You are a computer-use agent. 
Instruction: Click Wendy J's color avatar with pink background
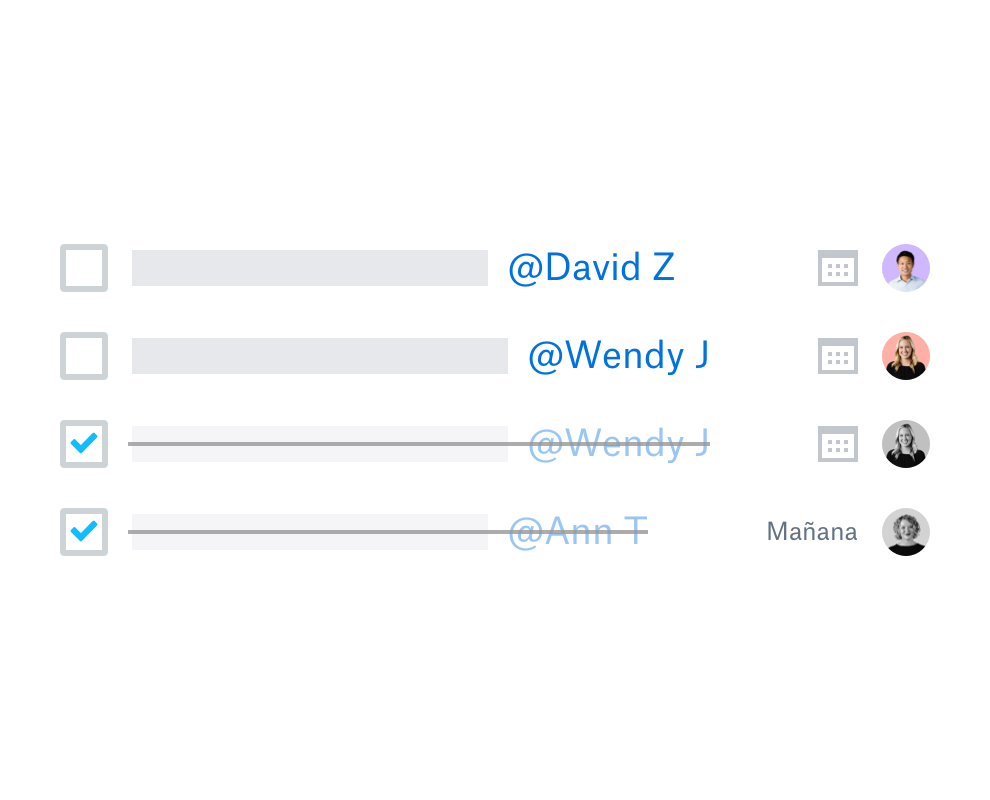point(906,356)
